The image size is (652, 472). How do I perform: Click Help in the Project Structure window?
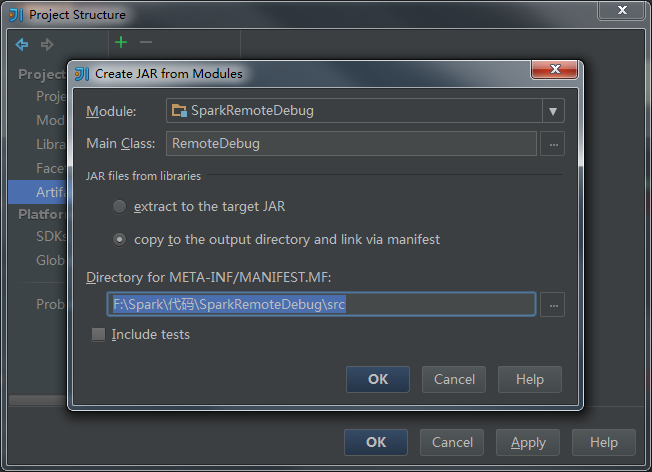(604, 442)
